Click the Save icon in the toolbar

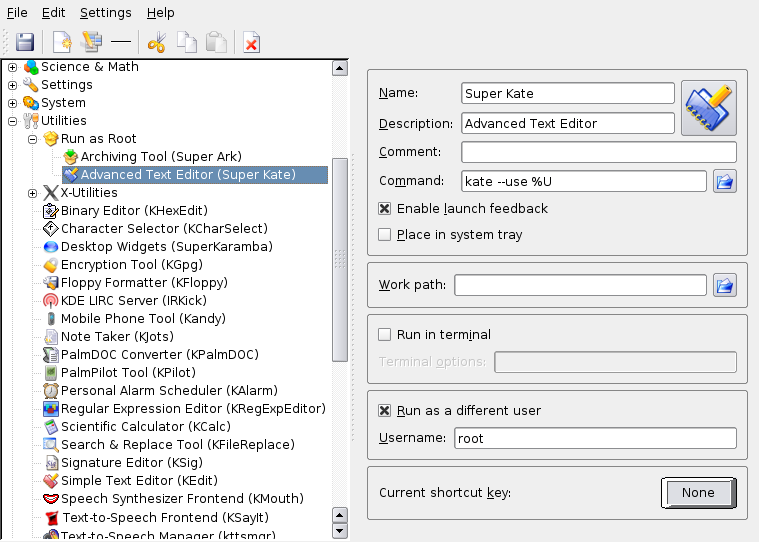pos(25,42)
